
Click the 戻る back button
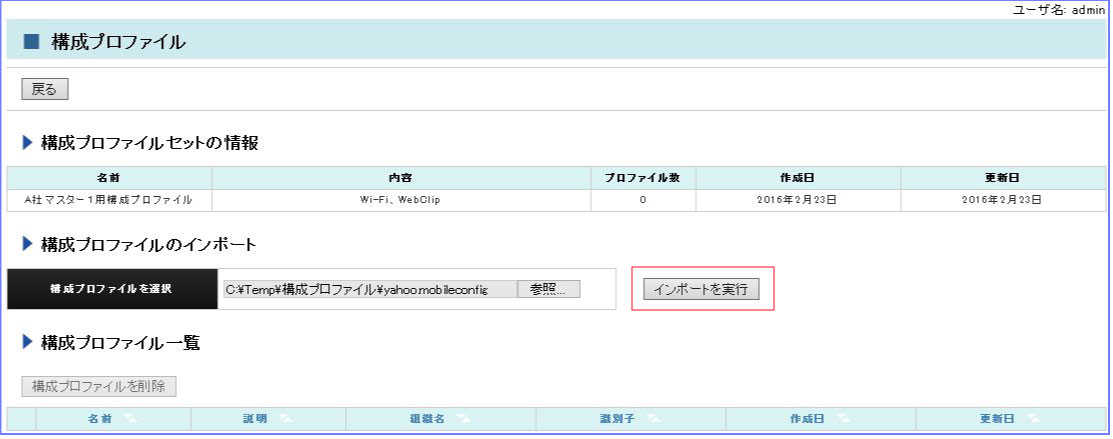point(45,90)
